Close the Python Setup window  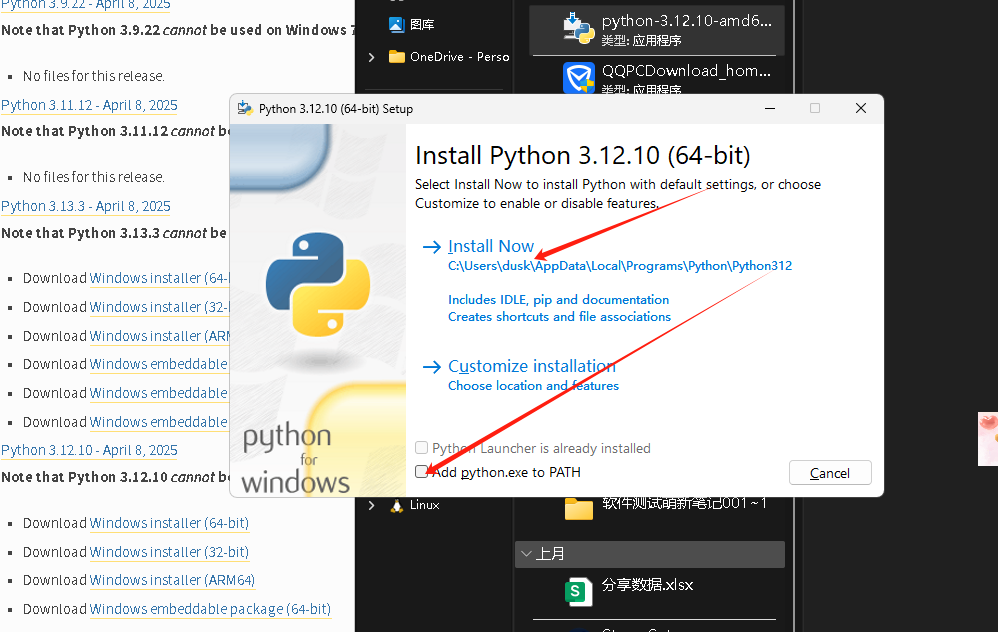(861, 108)
